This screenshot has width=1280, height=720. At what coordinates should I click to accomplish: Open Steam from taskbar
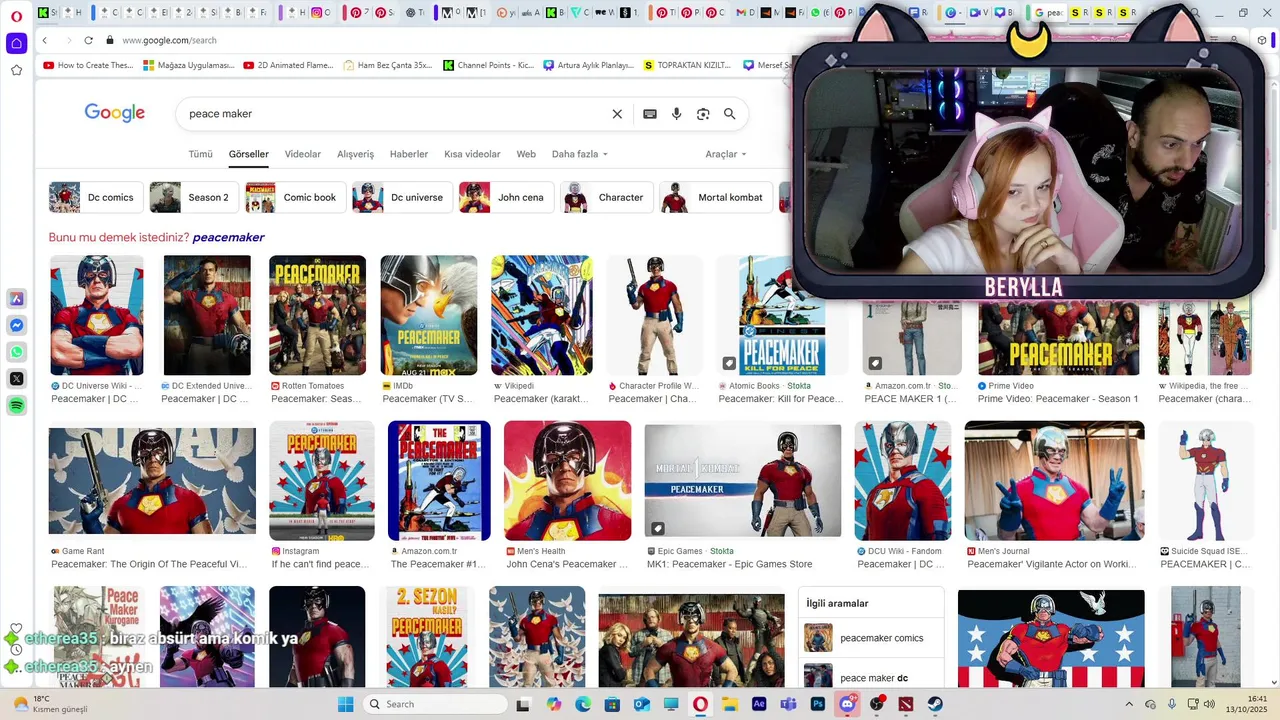point(935,704)
